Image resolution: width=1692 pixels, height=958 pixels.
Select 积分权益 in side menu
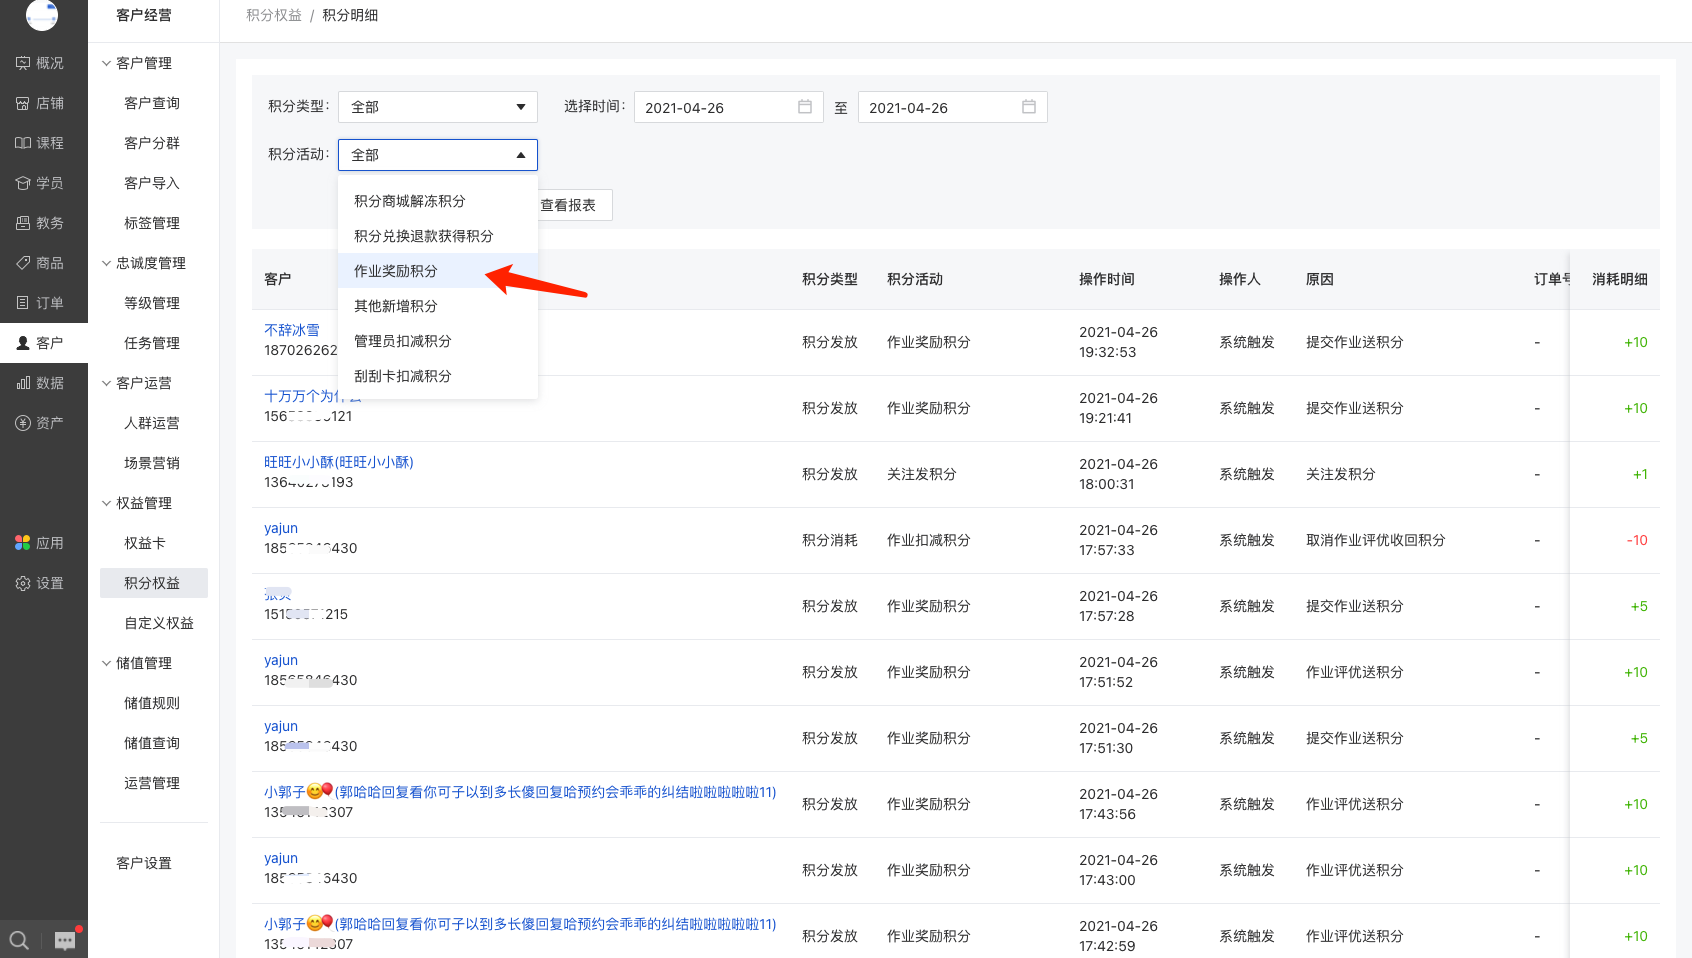pos(154,583)
